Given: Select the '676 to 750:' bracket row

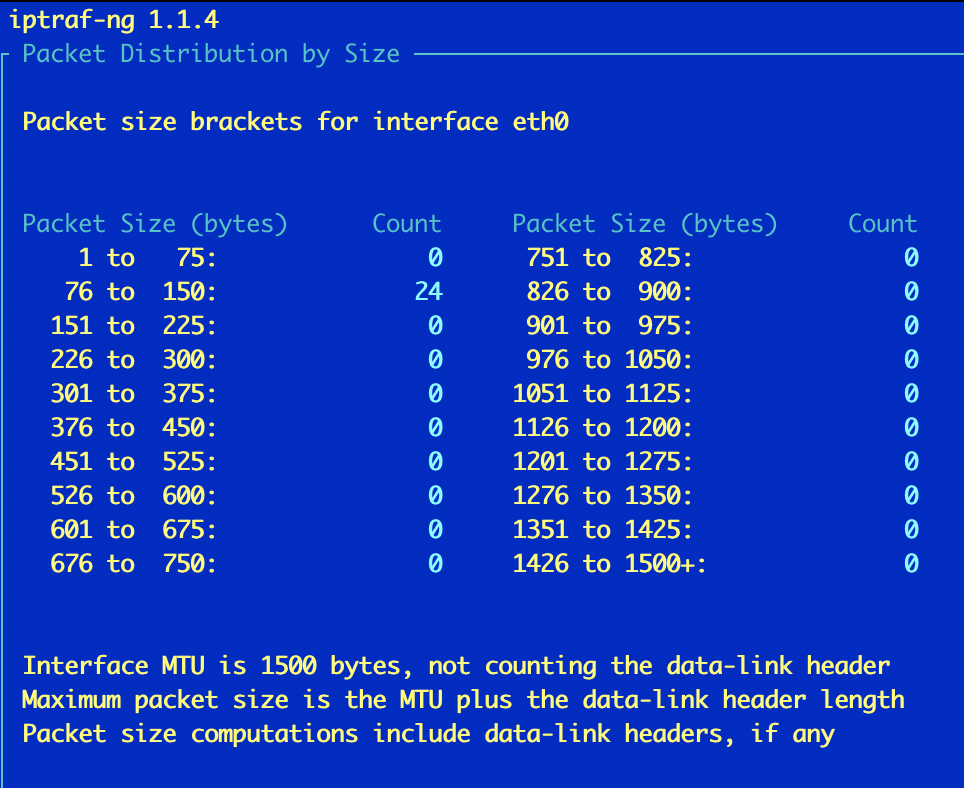Looking at the screenshot, I should 247,564.
